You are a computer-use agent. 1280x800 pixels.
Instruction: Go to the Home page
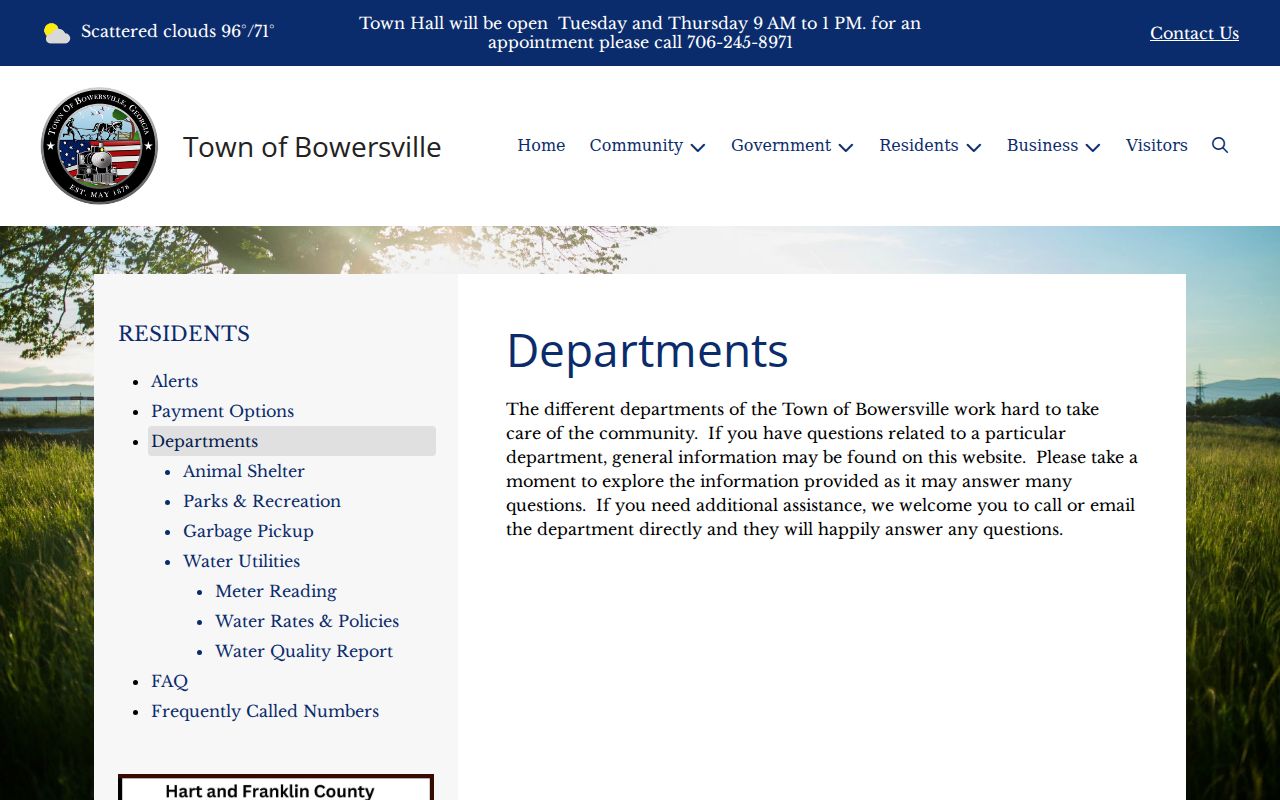click(541, 145)
